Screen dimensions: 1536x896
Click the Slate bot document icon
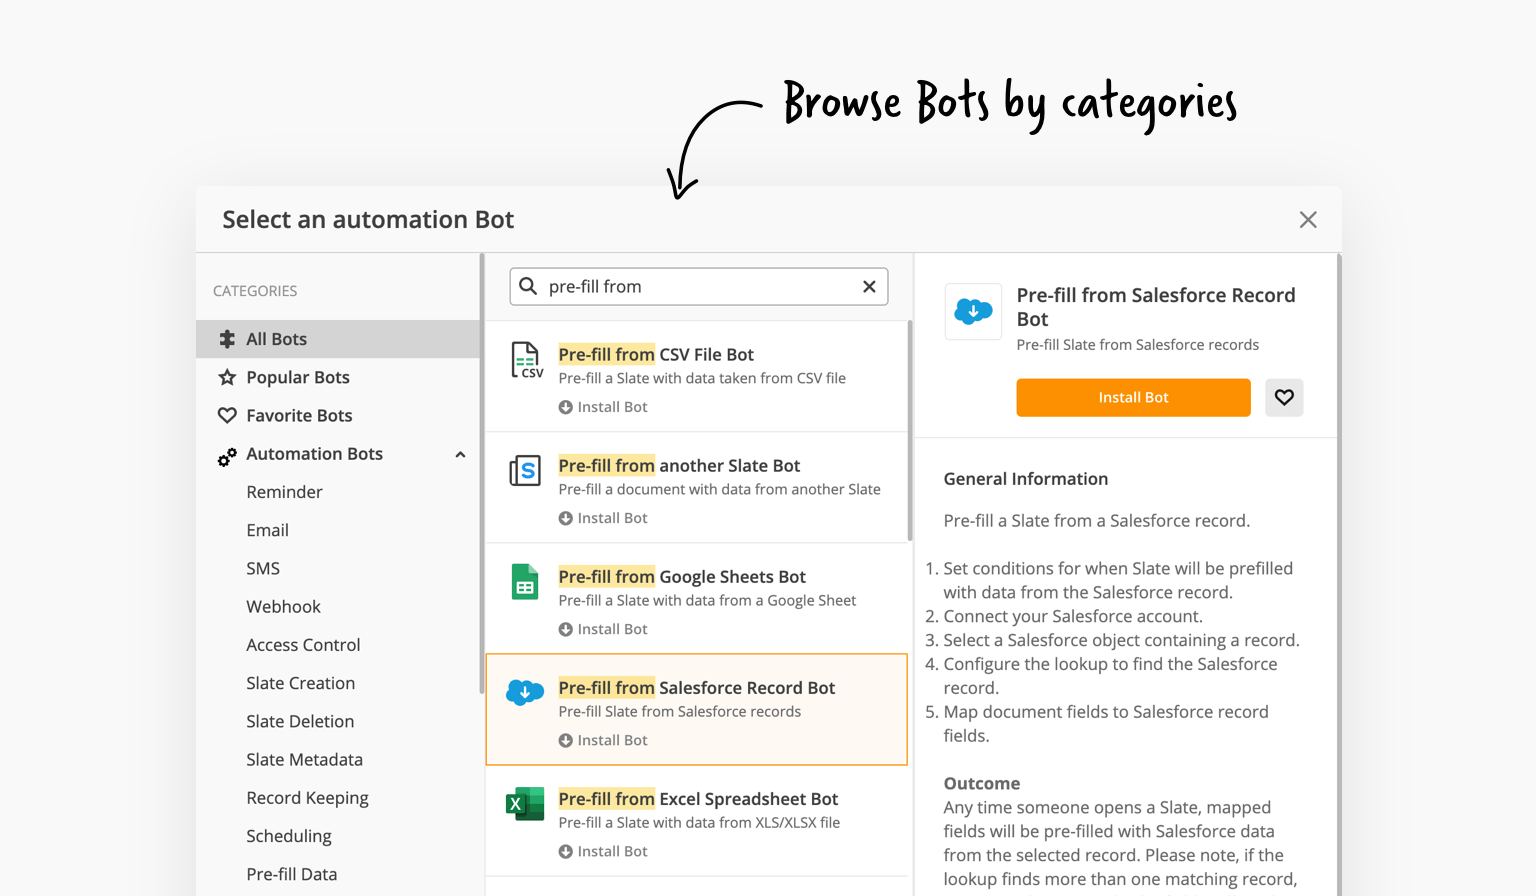click(x=525, y=470)
